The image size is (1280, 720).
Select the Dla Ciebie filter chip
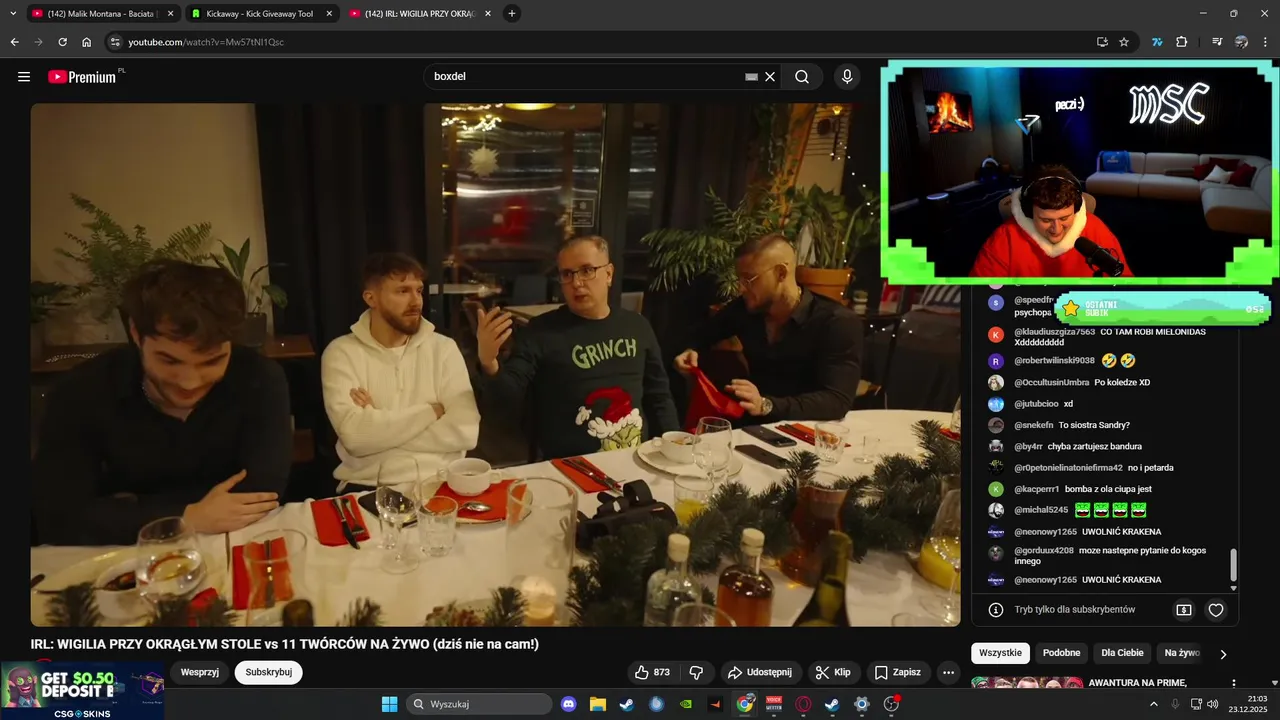[1122, 653]
